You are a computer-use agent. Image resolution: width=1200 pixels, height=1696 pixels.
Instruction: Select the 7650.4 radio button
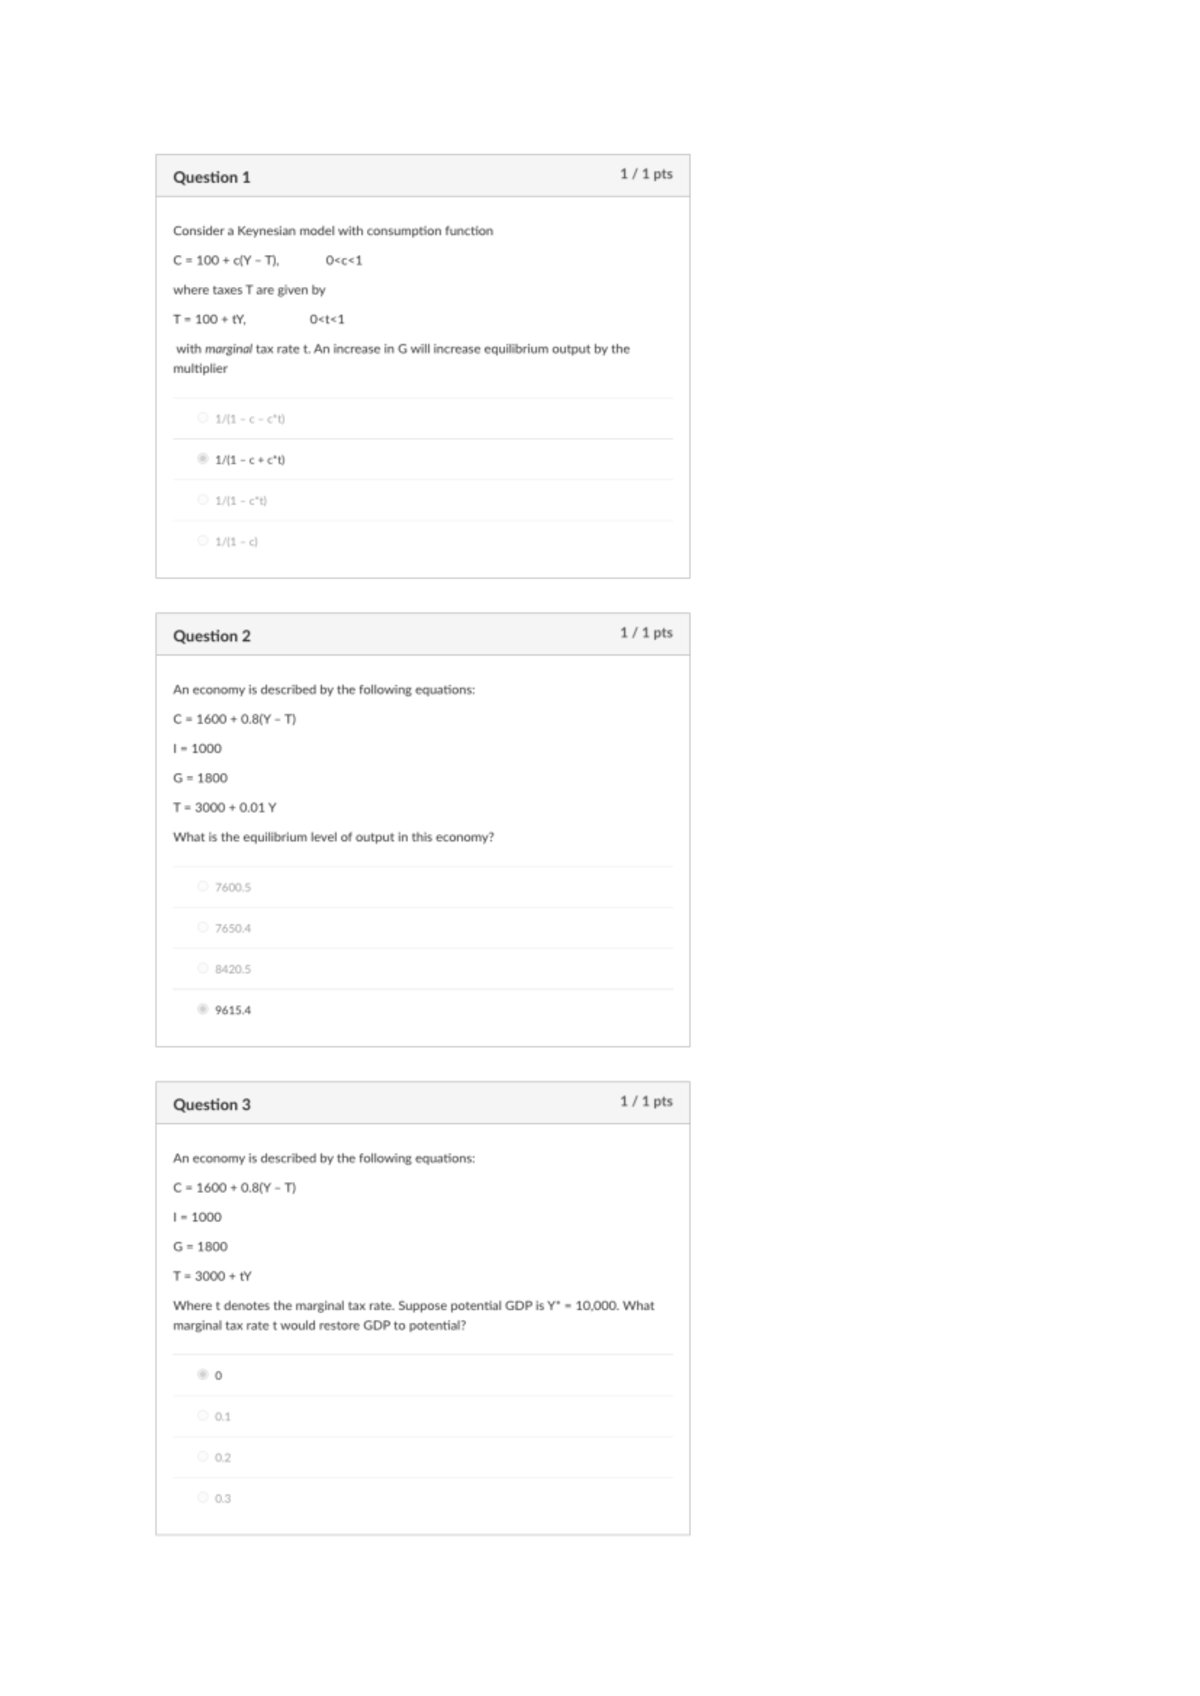[x=203, y=927]
